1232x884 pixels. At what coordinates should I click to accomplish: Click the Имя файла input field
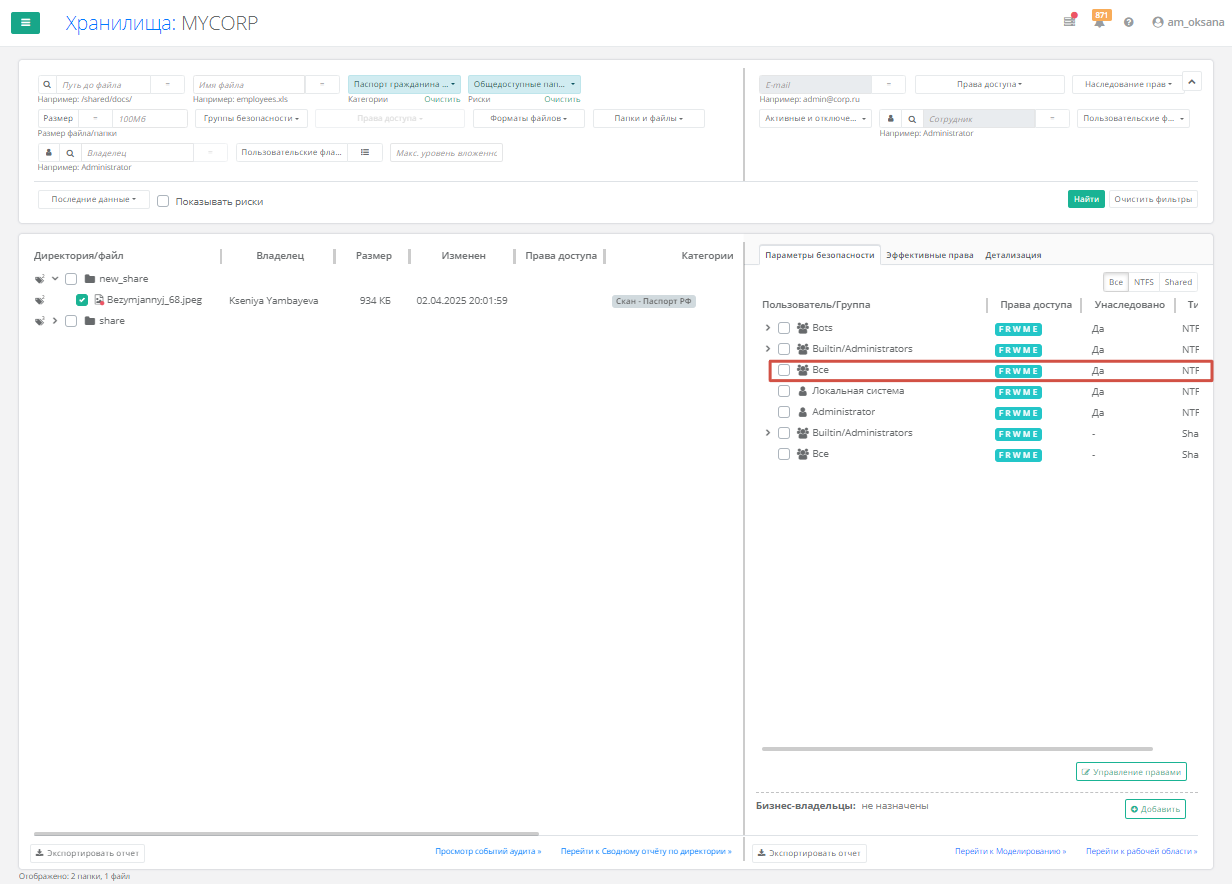pyautogui.click(x=249, y=85)
